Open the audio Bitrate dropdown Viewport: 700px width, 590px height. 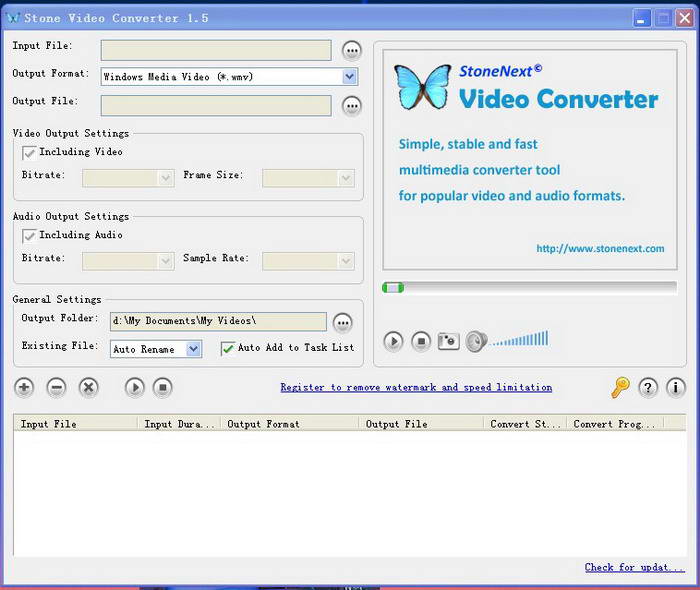coord(166,261)
